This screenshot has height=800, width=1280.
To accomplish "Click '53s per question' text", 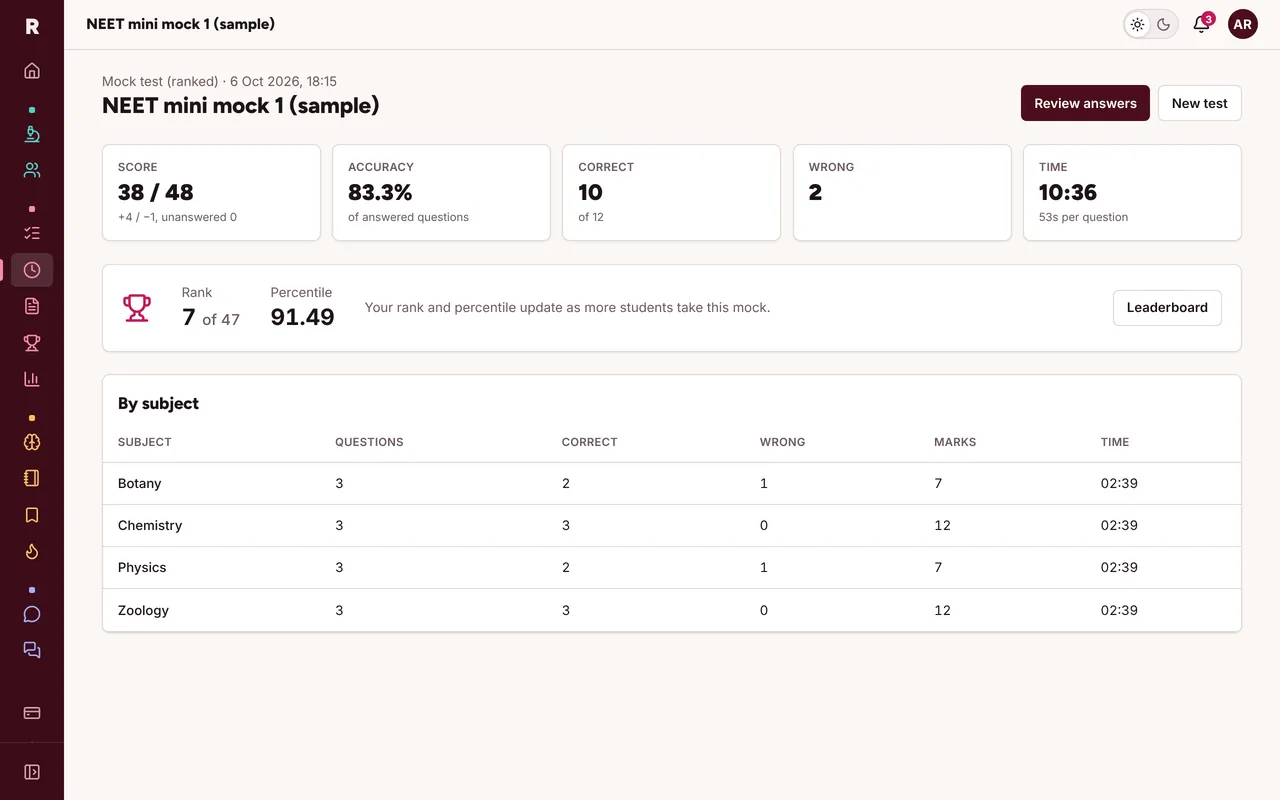I will tap(1083, 217).
